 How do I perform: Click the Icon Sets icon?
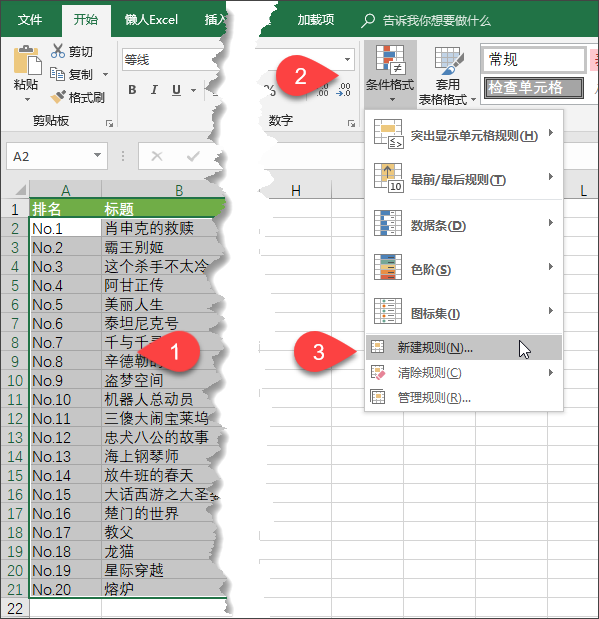pos(388,311)
